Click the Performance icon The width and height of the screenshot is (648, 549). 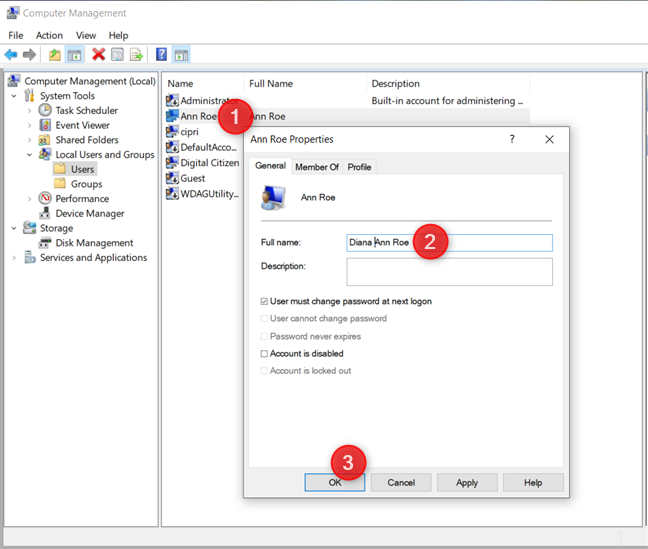click(x=45, y=198)
